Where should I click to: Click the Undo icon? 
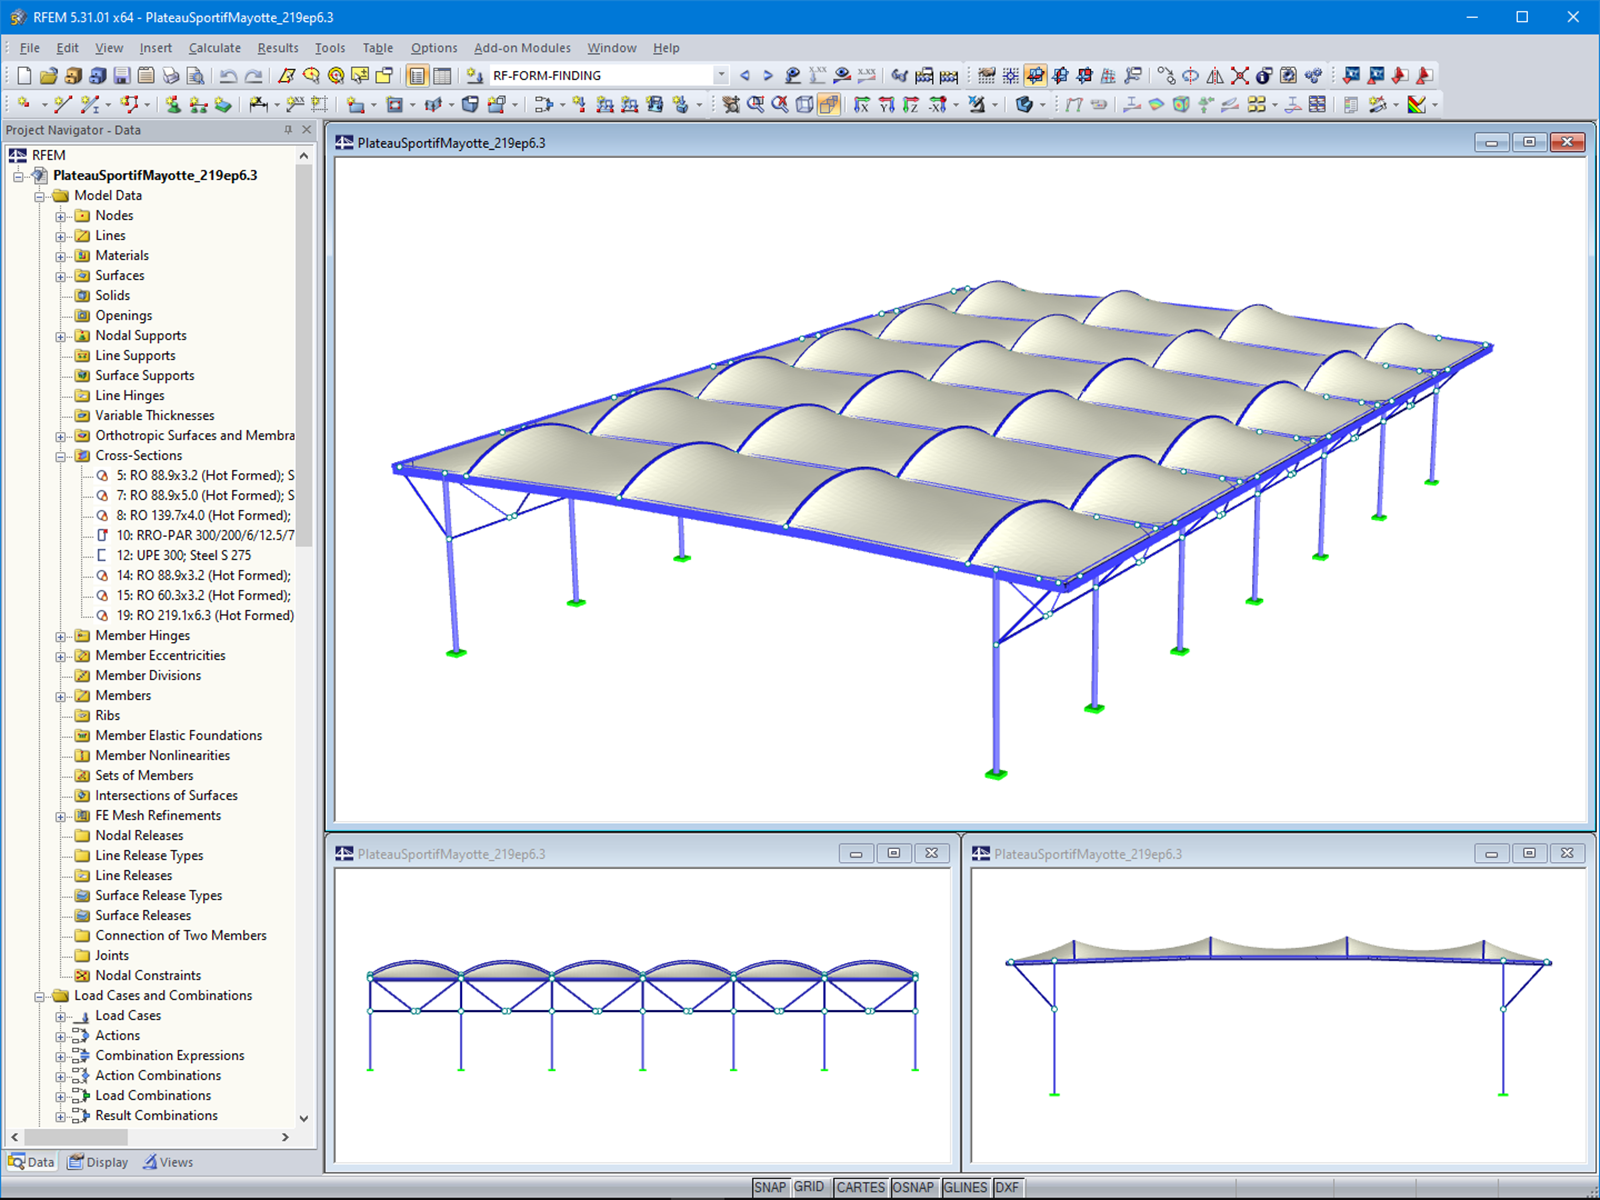pos(228,75)
